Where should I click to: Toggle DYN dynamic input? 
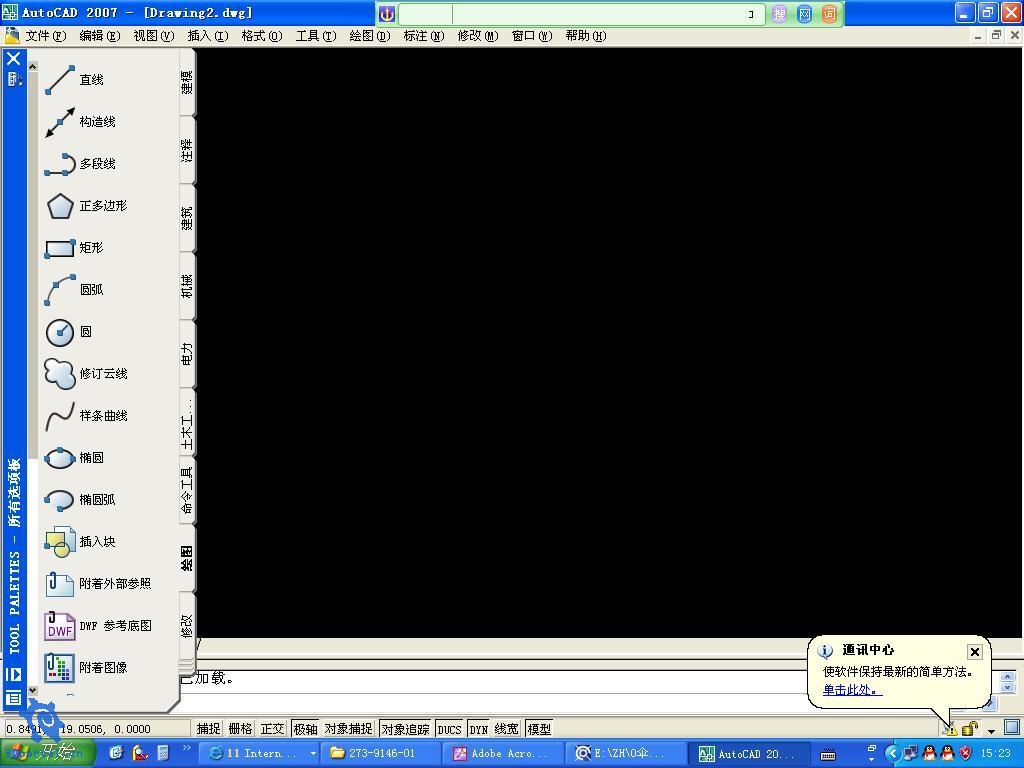point(479,729)
